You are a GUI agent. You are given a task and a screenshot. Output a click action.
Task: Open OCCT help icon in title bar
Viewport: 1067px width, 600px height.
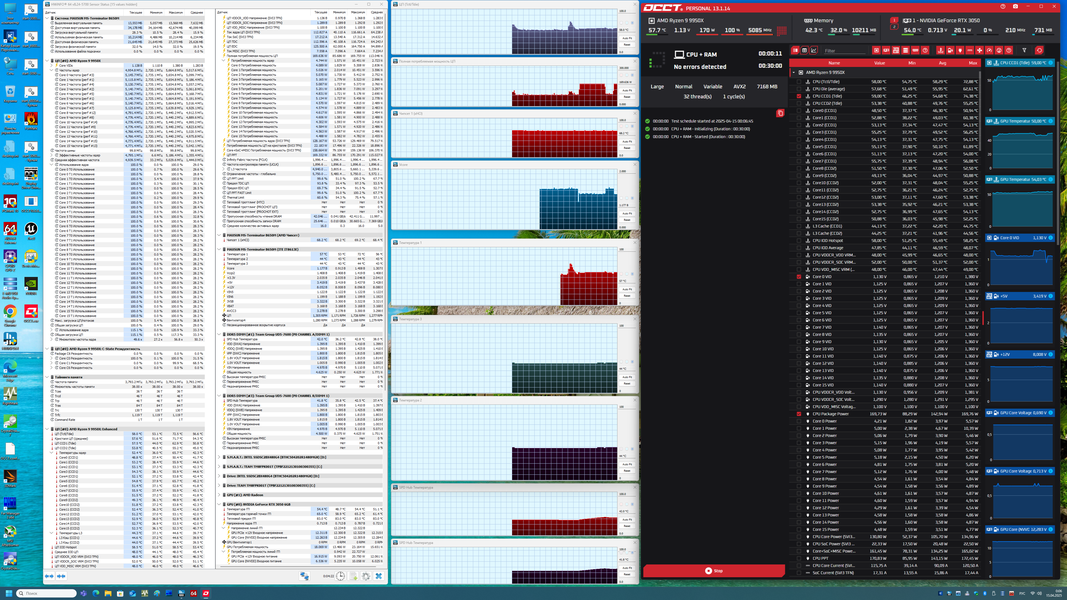pos(1002,7)
